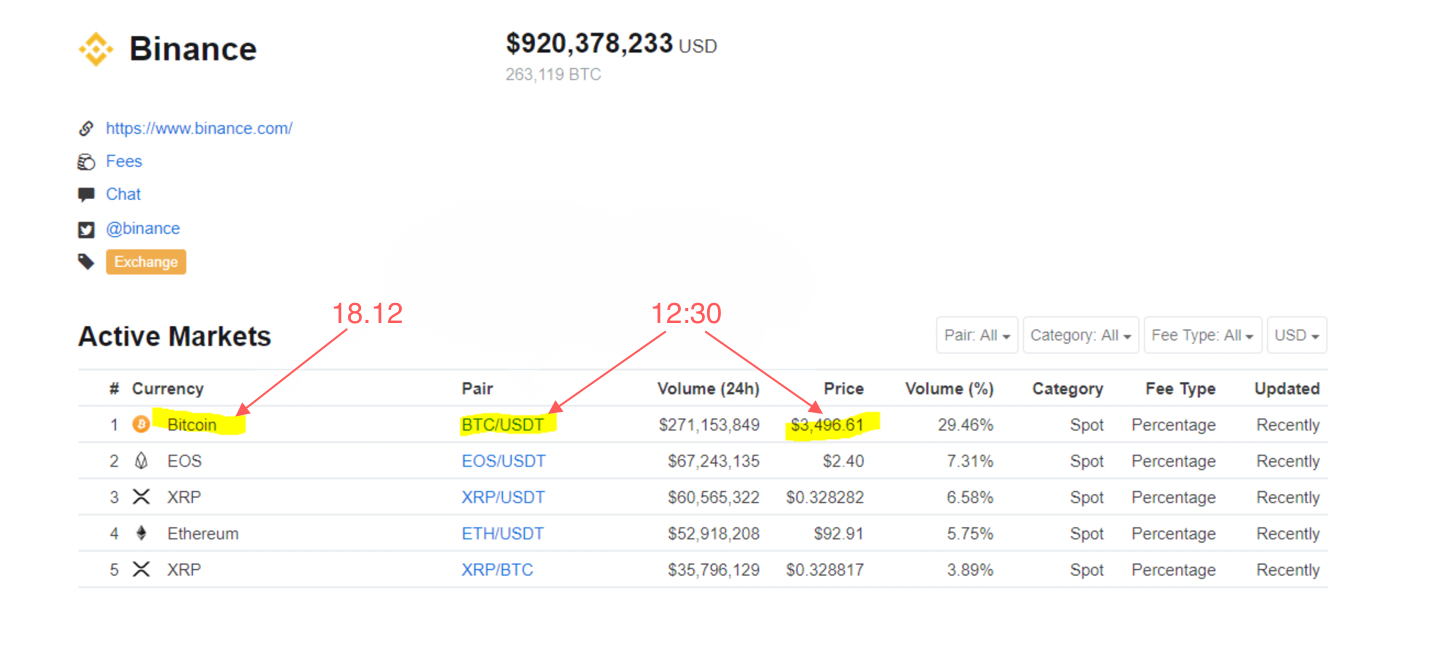
Task: Click the Twitter icon beside @binance
Action: pos(87,229)
